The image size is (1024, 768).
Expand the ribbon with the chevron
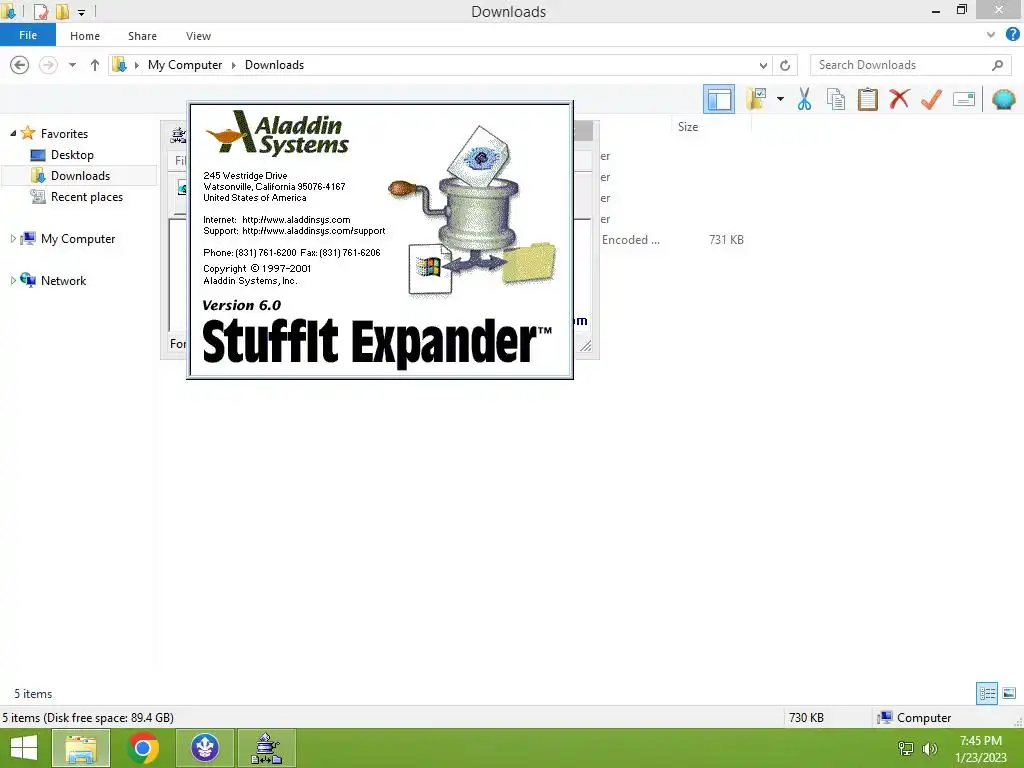click(x=991, y=35)
